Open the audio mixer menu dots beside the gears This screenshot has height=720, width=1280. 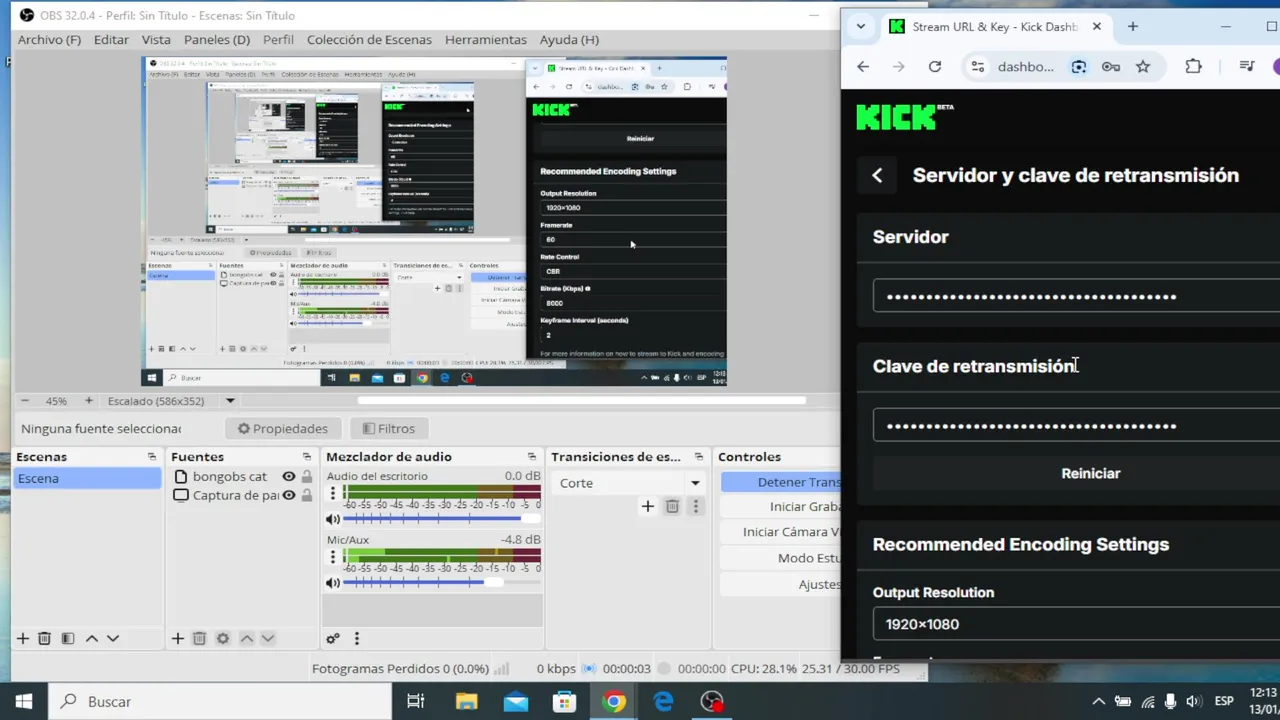(x=356, y=638)
